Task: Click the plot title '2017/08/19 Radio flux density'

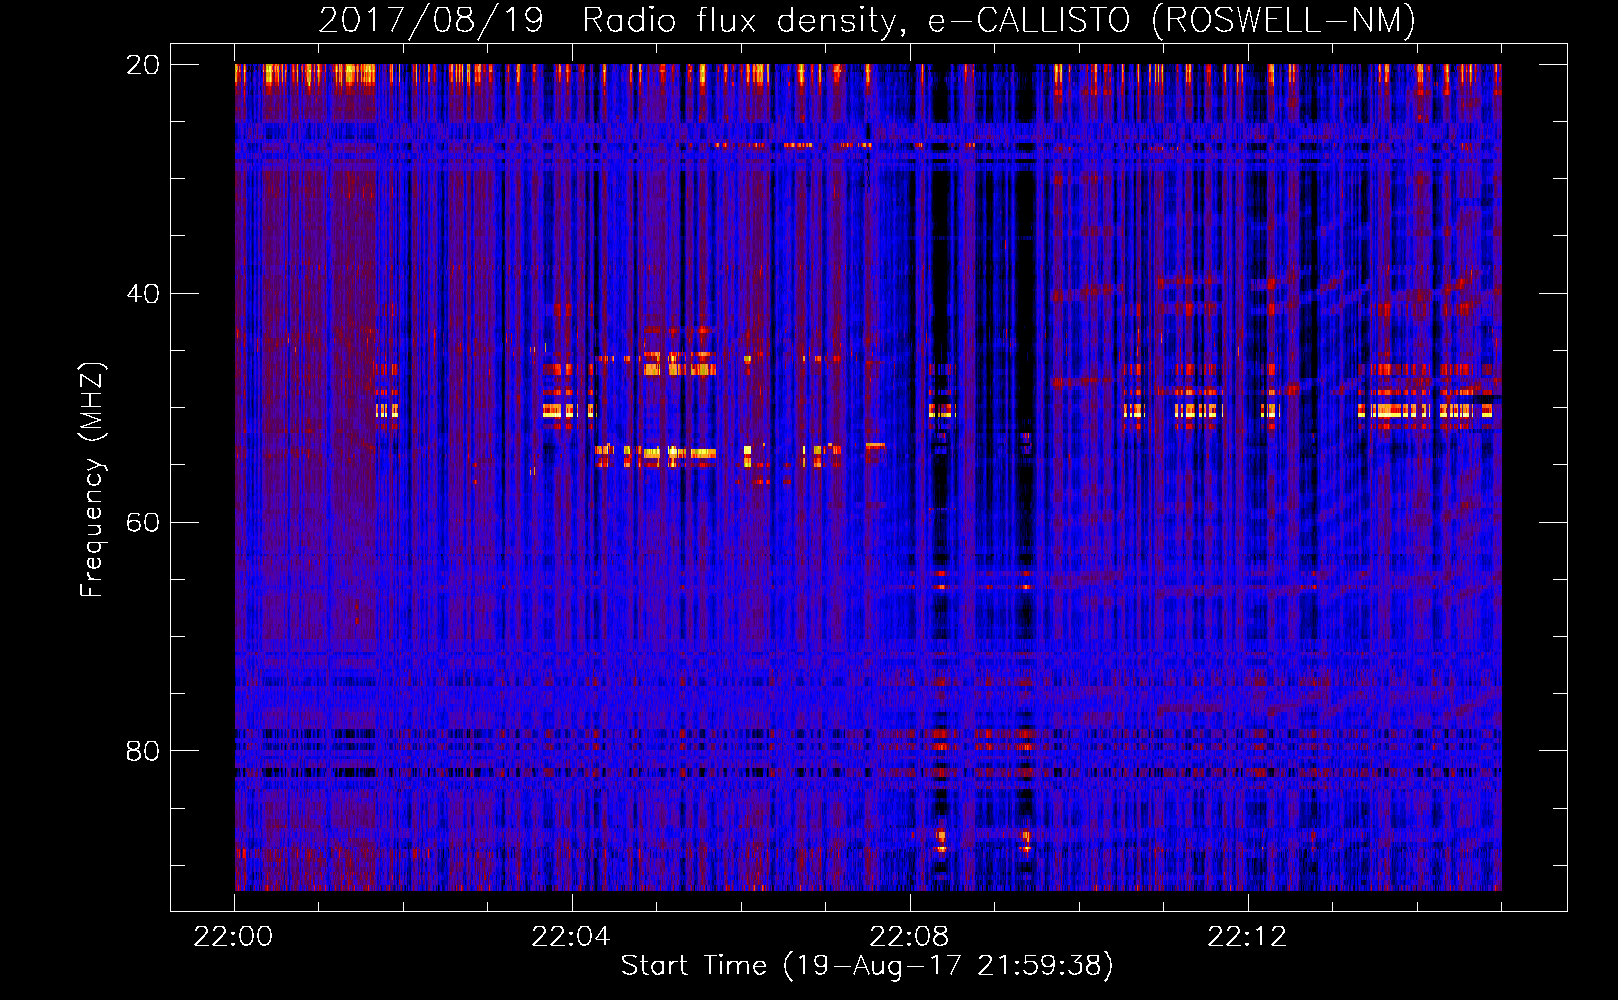Action: (x=867, y=20)
